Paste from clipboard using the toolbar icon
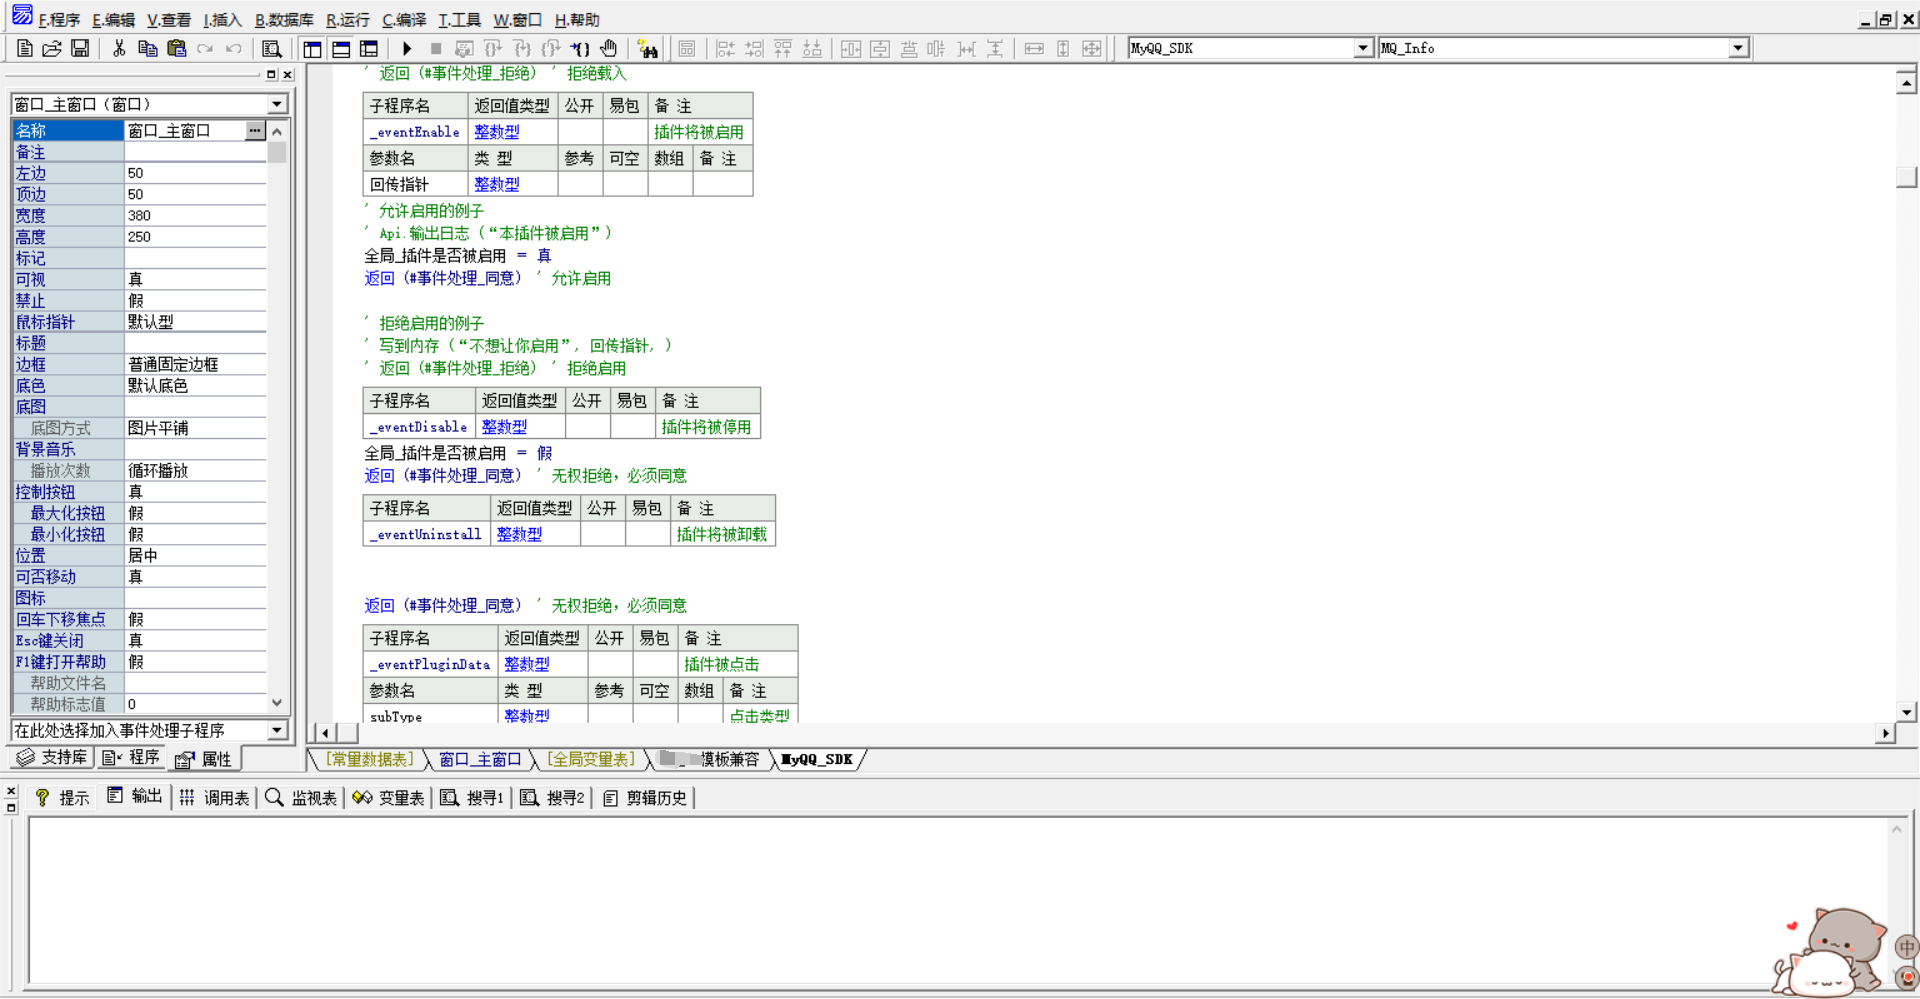The image size is (1920, 999). coord(177,48)
